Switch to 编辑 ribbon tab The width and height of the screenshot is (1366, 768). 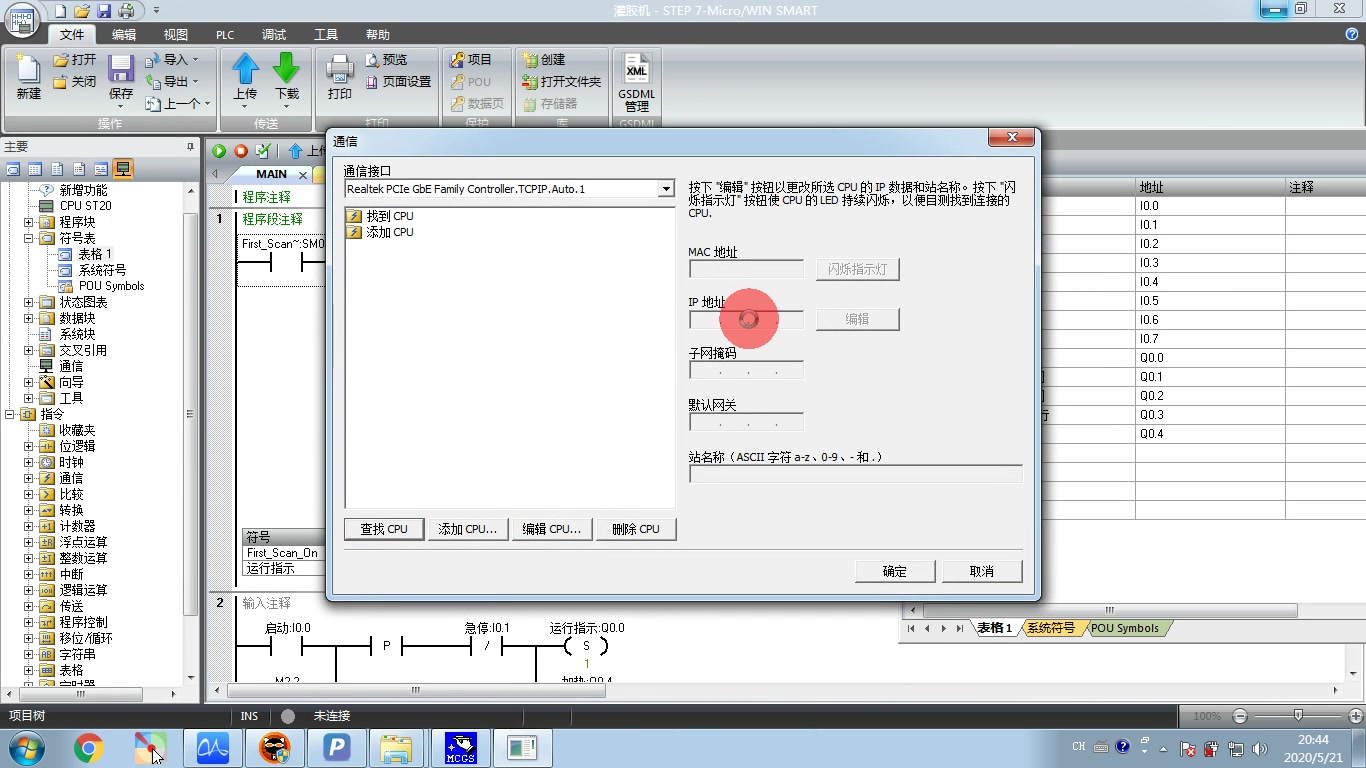click(124, 34)
